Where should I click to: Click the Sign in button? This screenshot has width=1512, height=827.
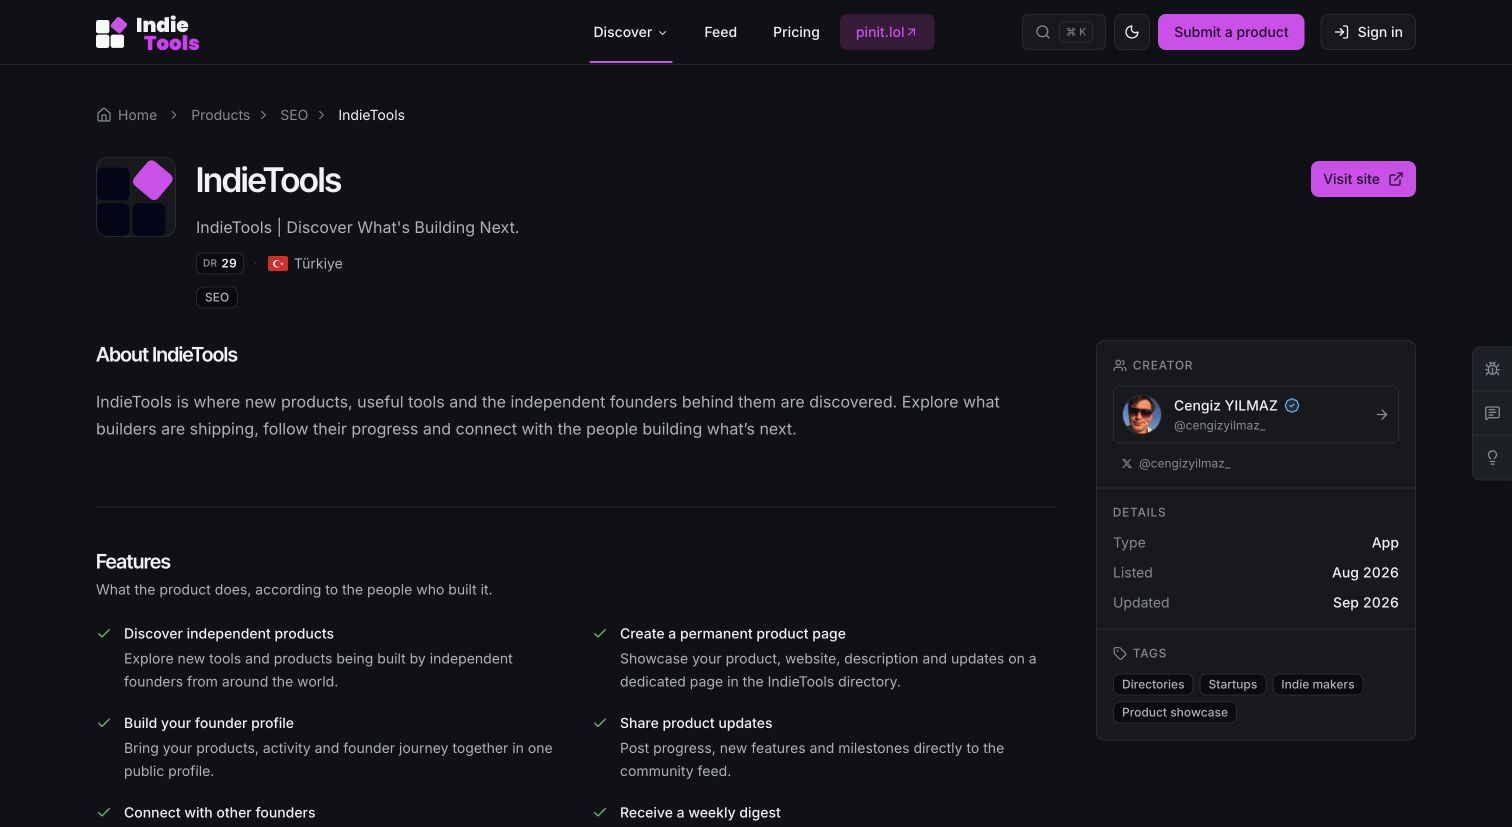click(1368, 32)
